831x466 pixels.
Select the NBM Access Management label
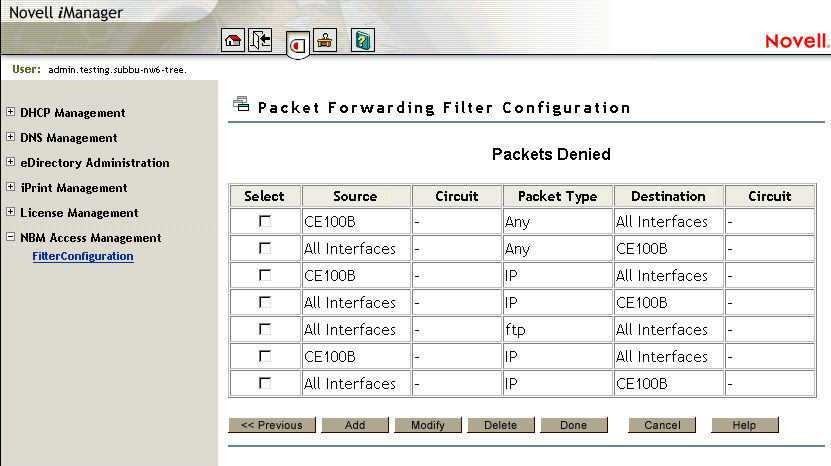point(91,238)
